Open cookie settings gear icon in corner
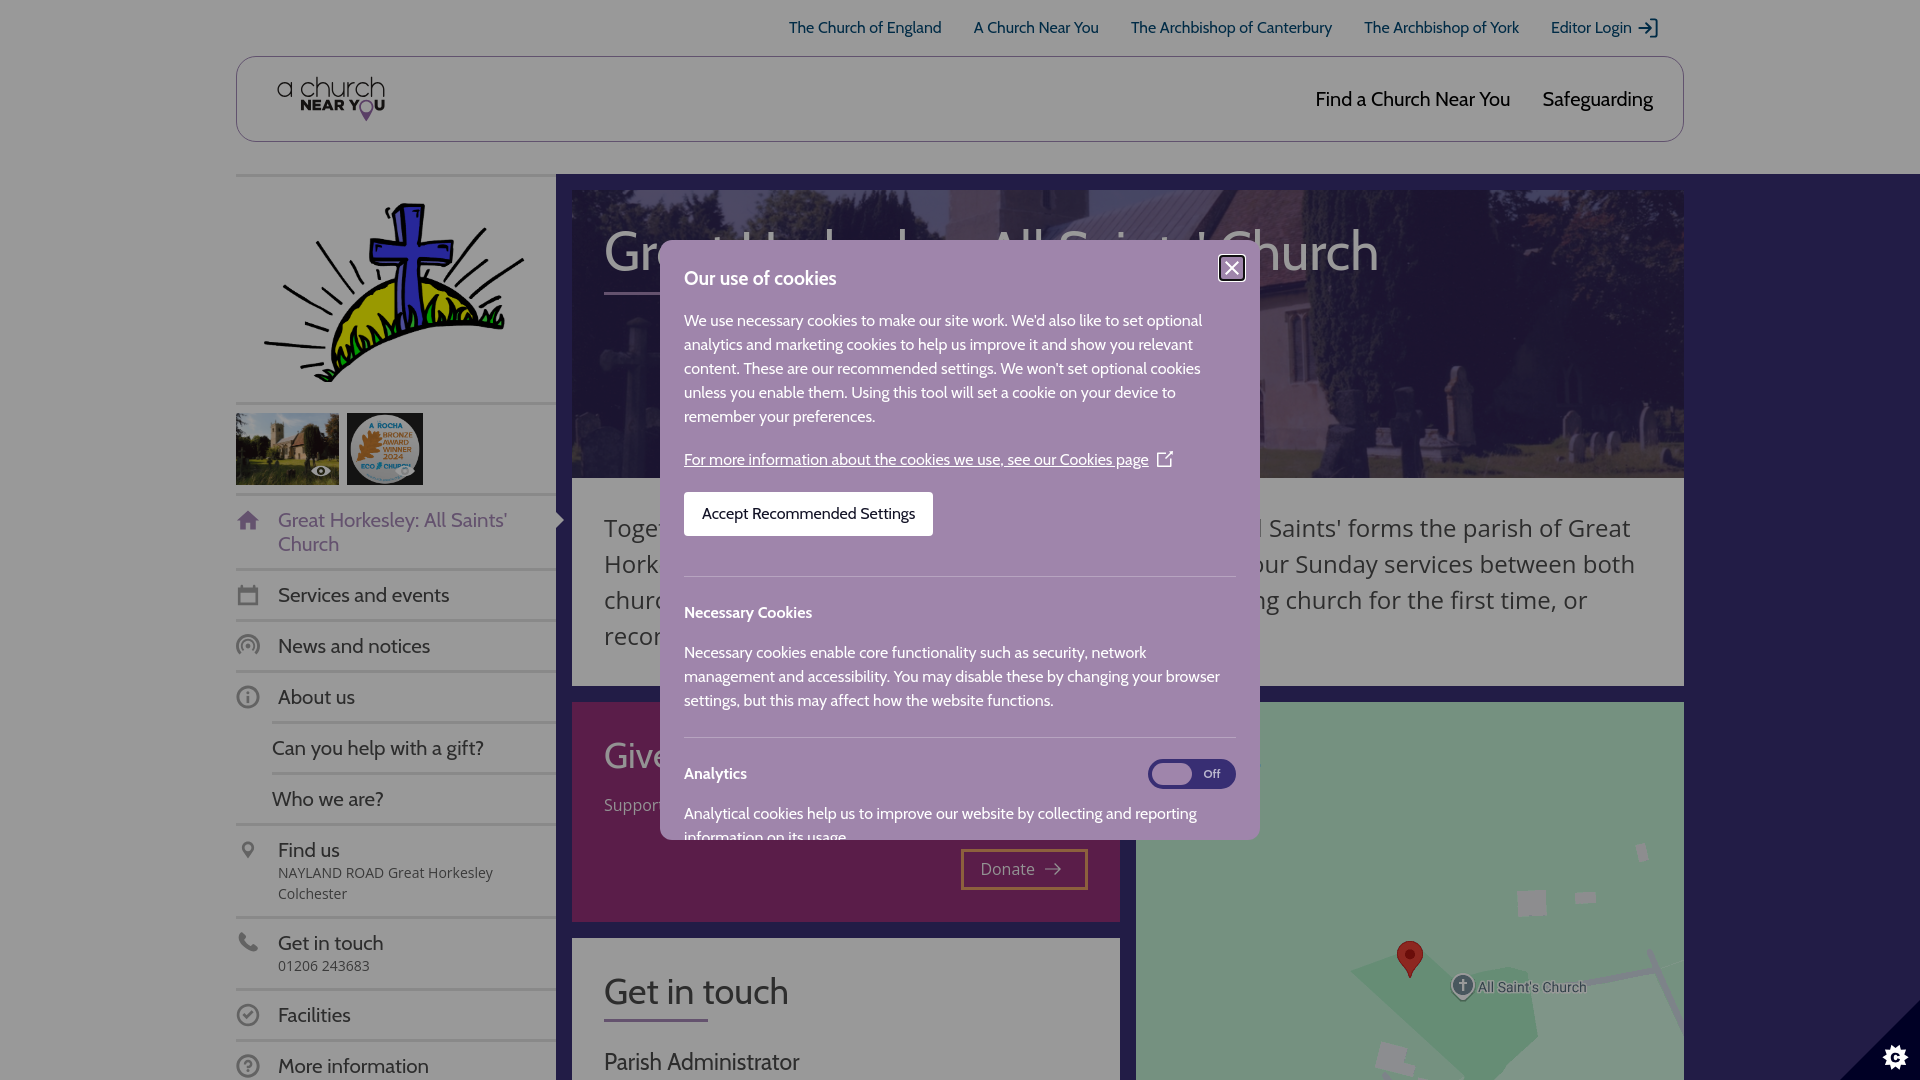This screenshot has width=1920, height=1080. 1894,1056
